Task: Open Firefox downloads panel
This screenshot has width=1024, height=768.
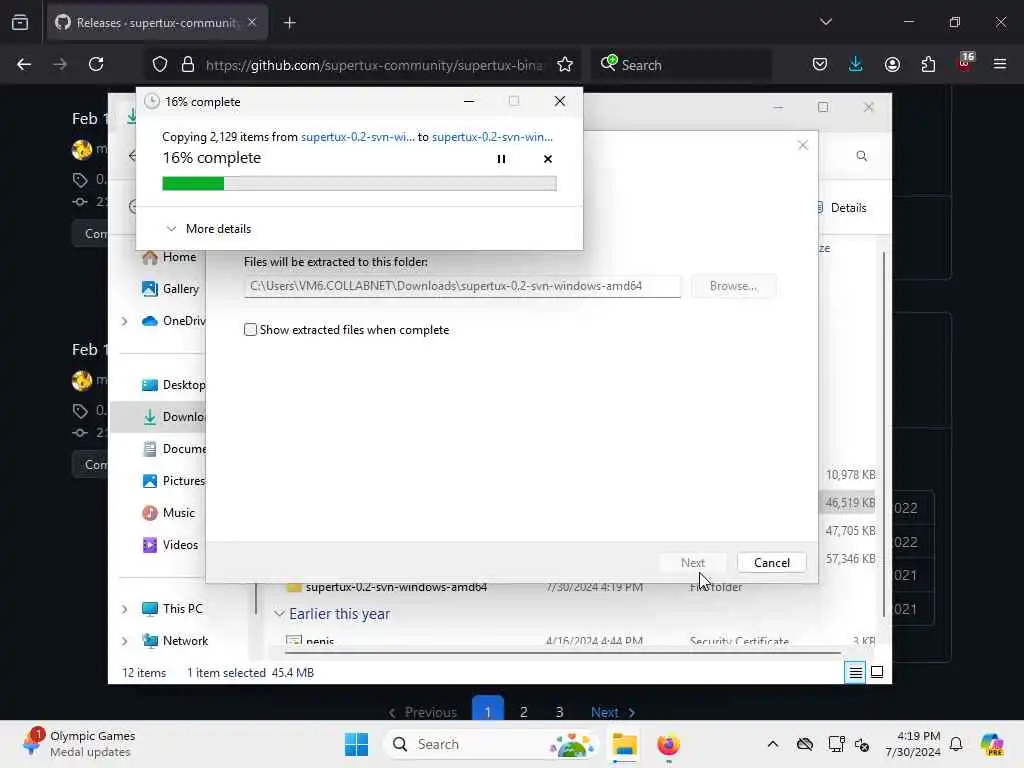Action: click(856, 64)
